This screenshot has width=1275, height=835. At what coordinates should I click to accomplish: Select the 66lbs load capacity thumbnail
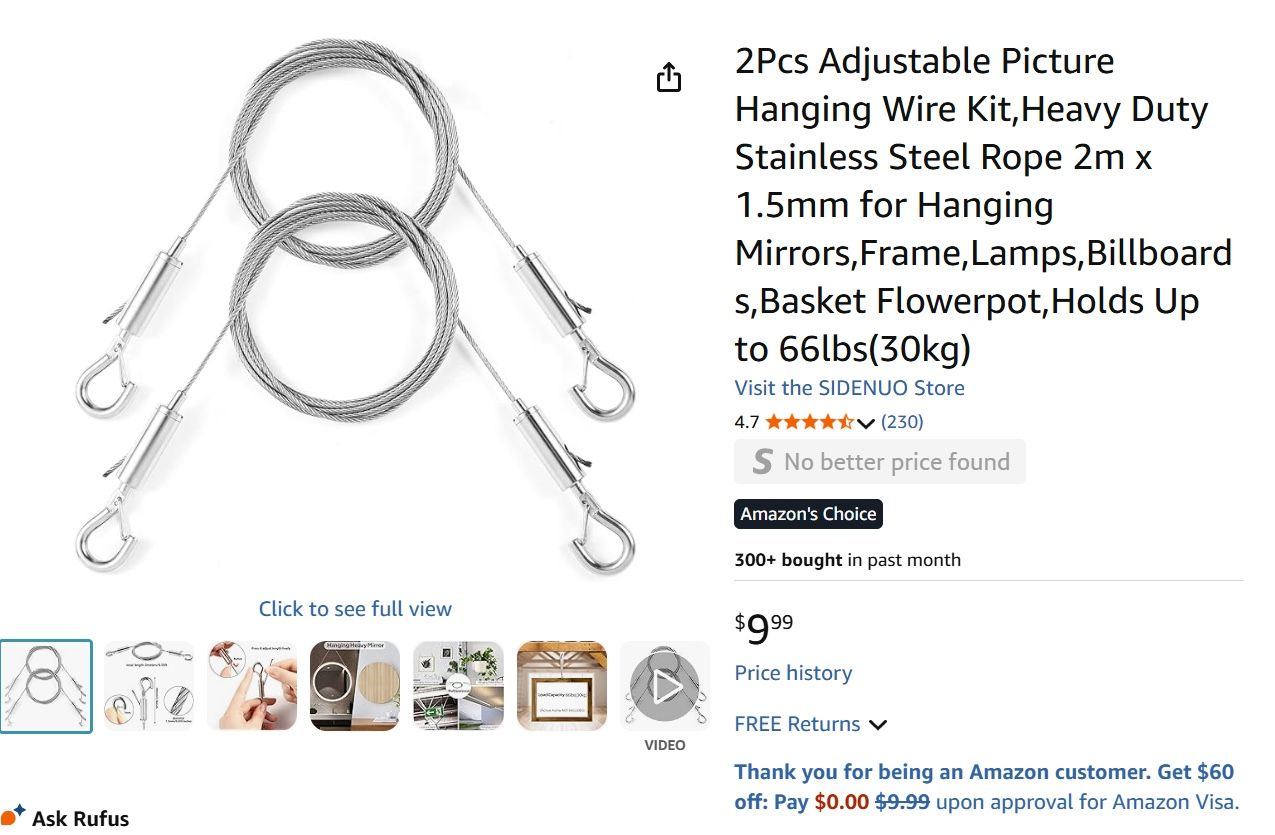pyautogui.click(x=562, y=685)
